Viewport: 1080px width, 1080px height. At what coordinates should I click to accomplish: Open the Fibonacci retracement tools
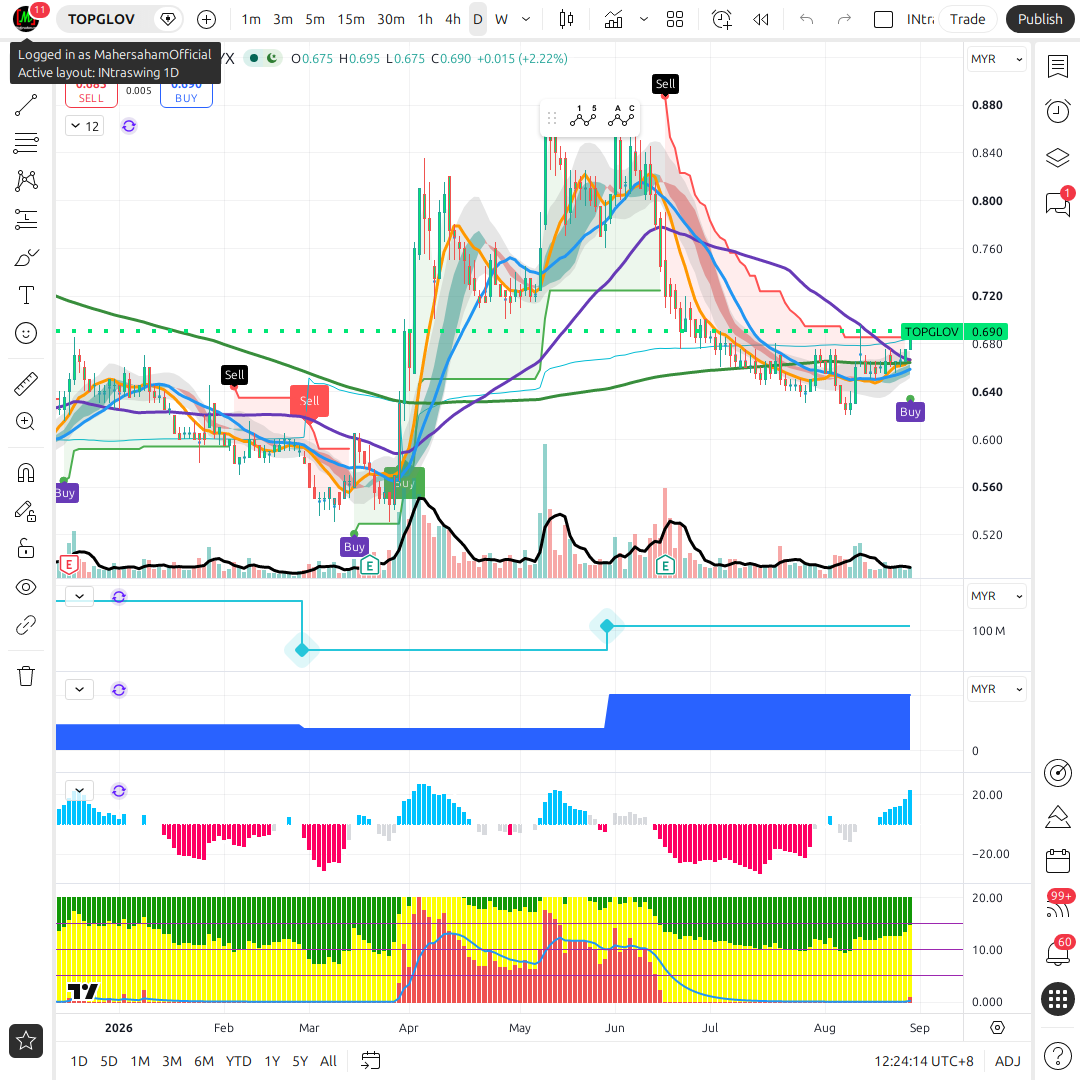(x=26, y=143)
